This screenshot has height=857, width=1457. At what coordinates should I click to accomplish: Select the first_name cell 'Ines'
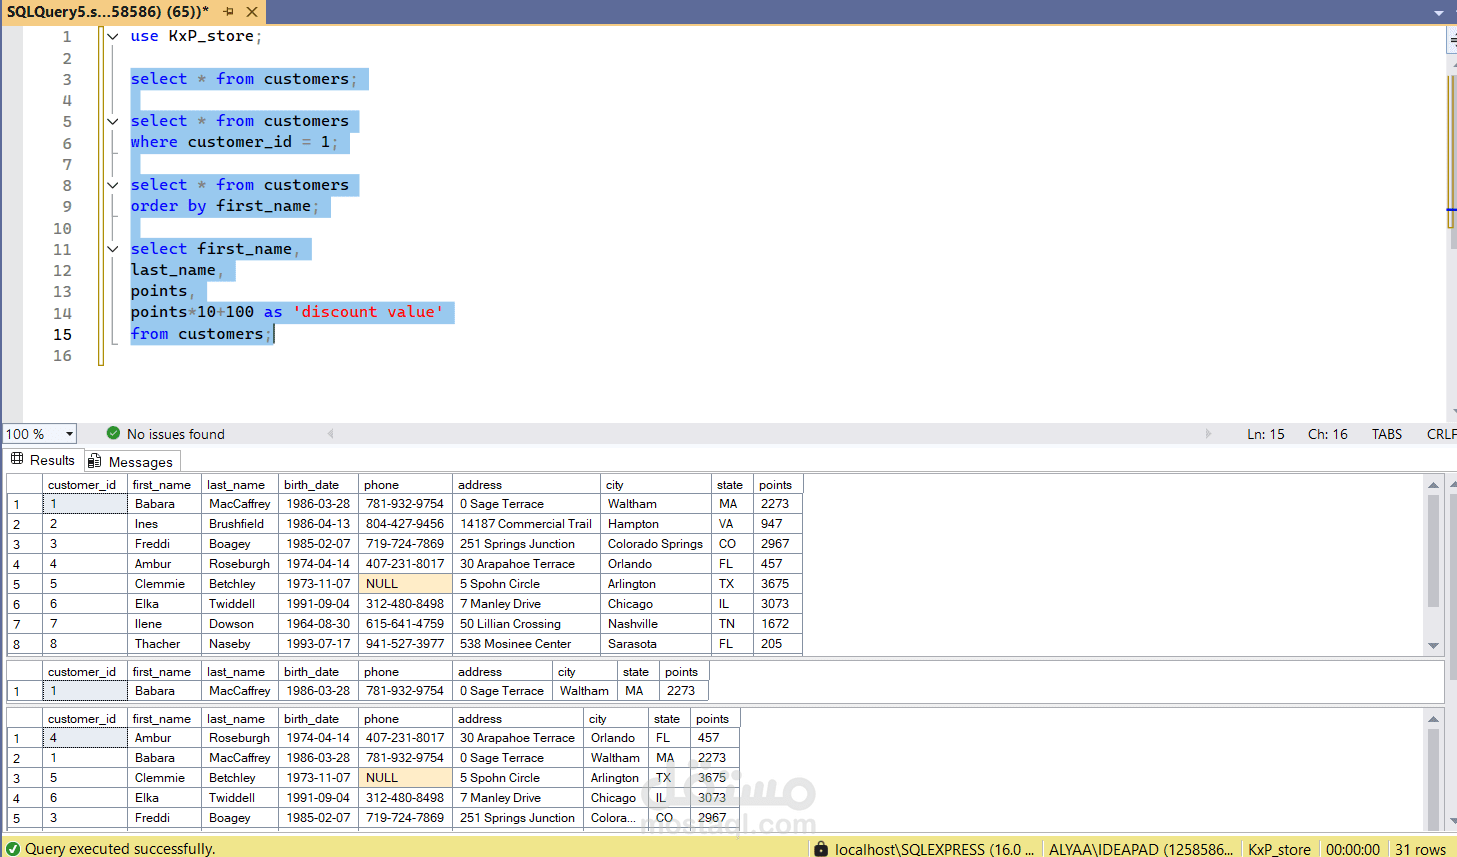coord(165,524)
